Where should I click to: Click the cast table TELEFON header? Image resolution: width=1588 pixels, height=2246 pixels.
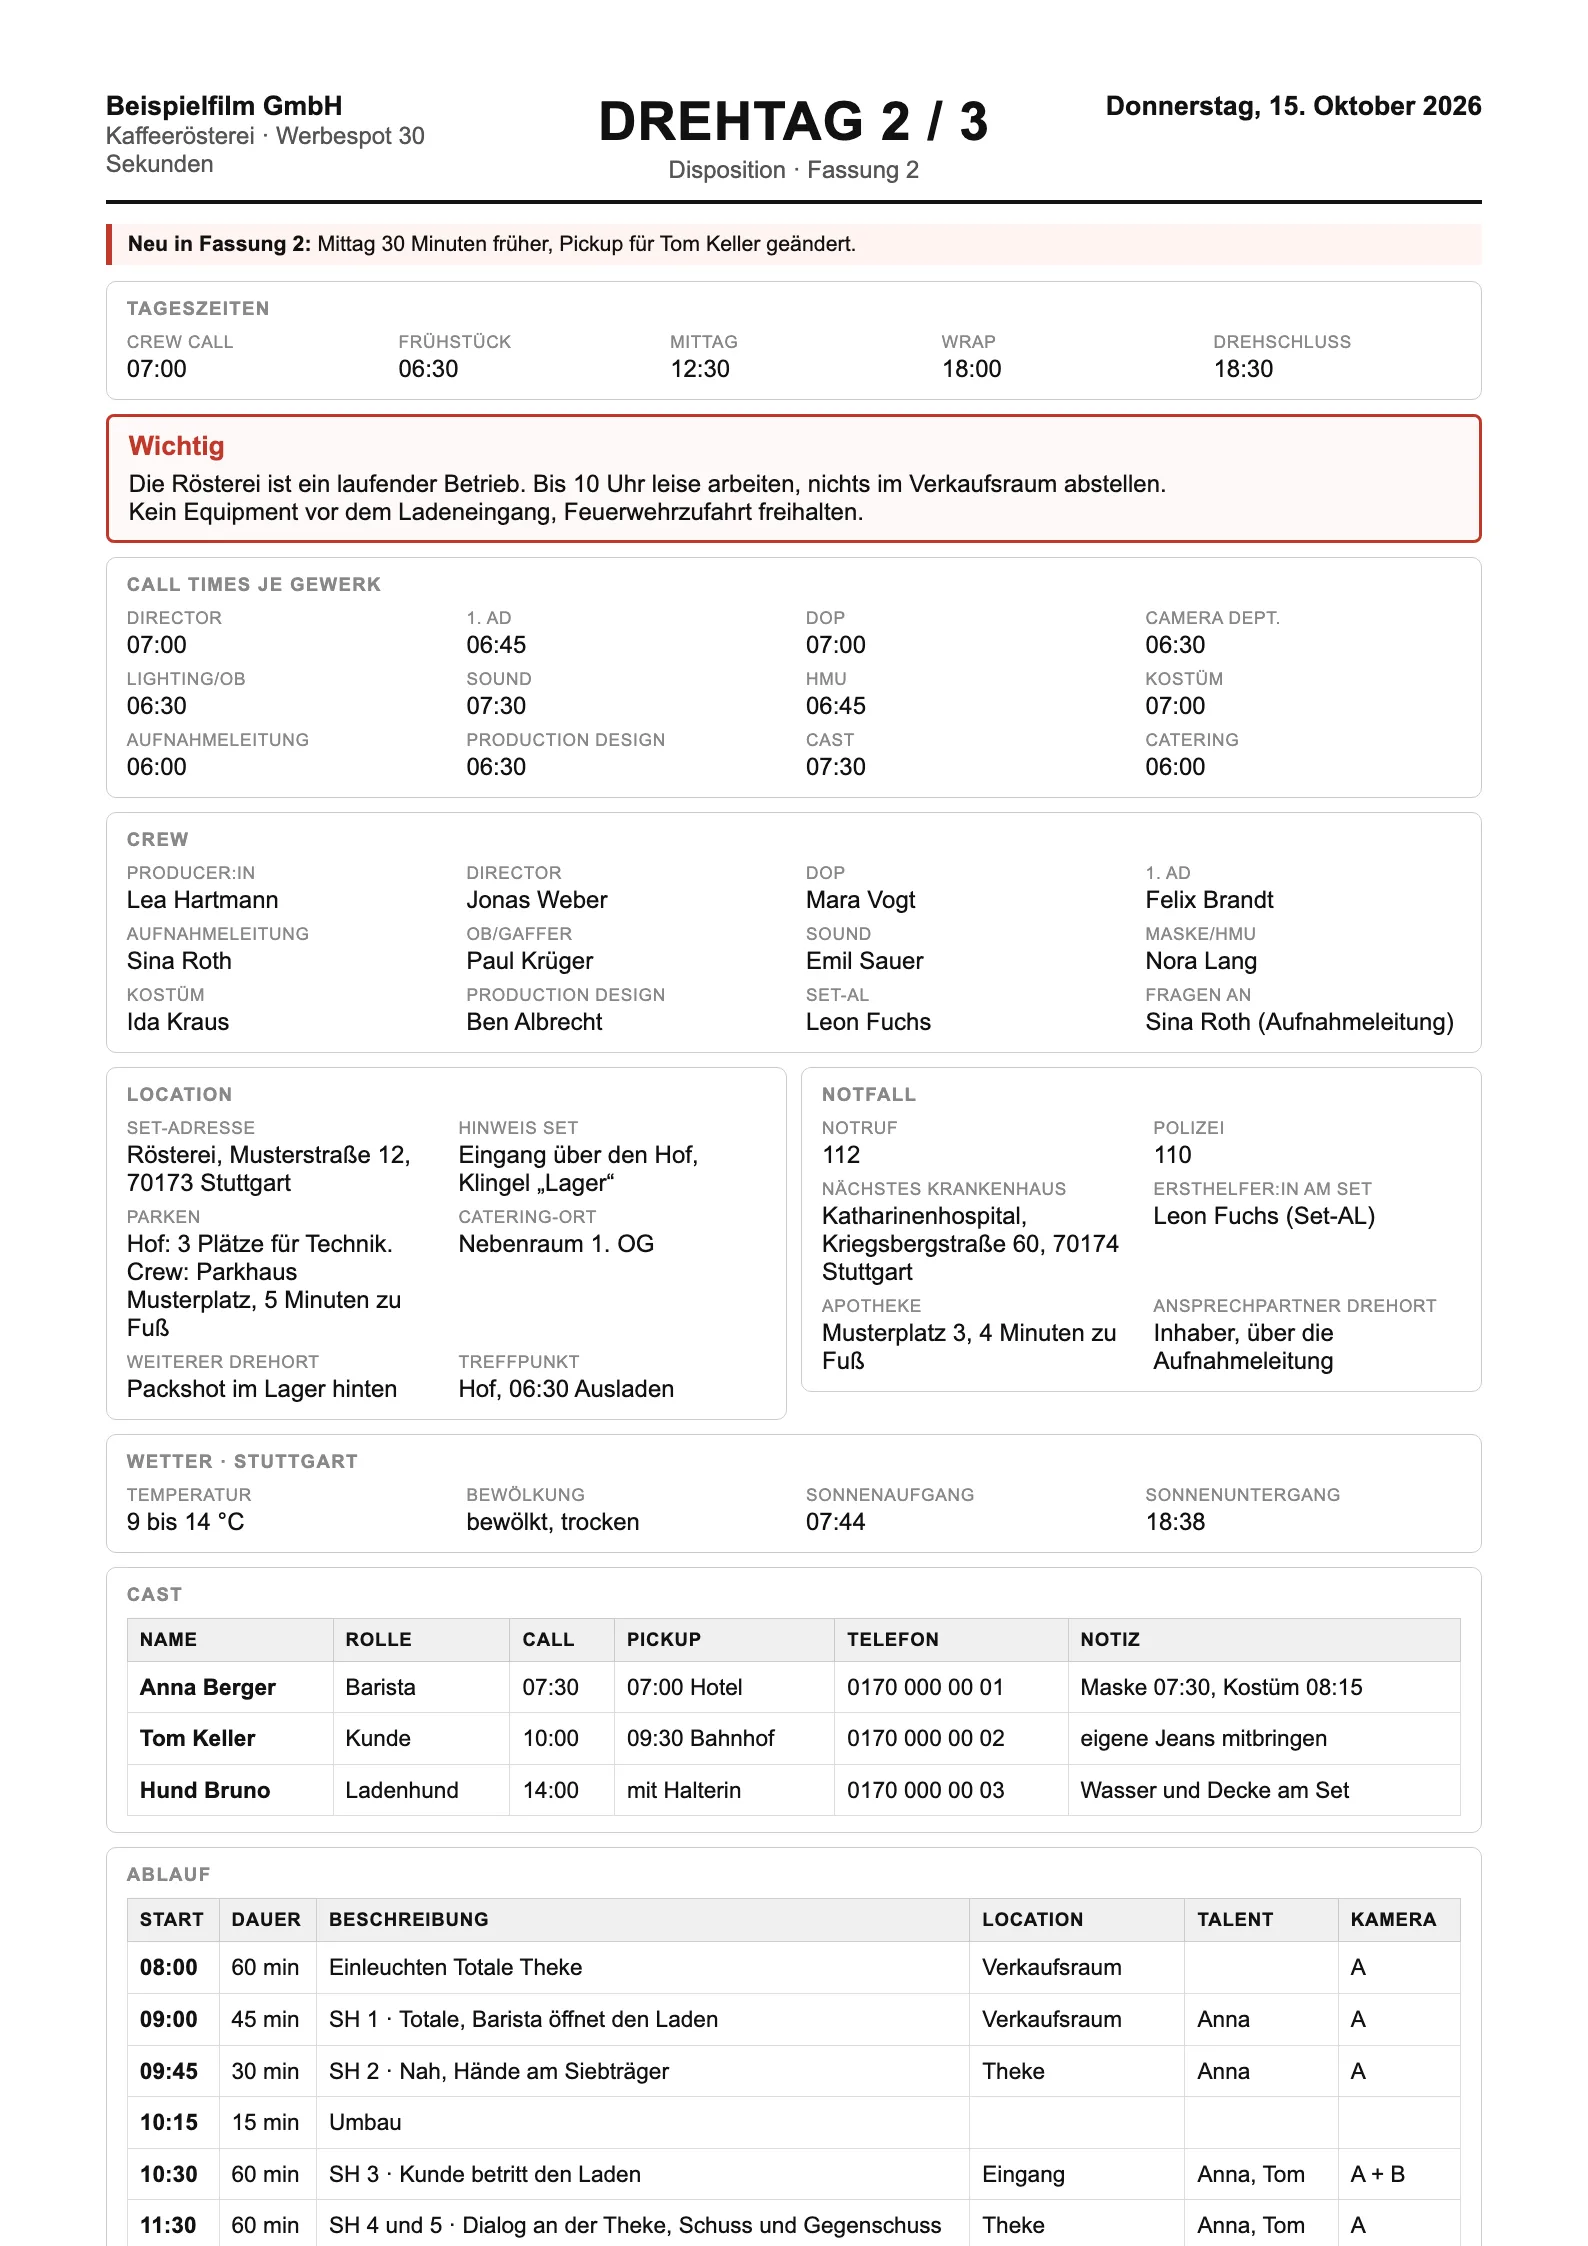click(893, 1640)
